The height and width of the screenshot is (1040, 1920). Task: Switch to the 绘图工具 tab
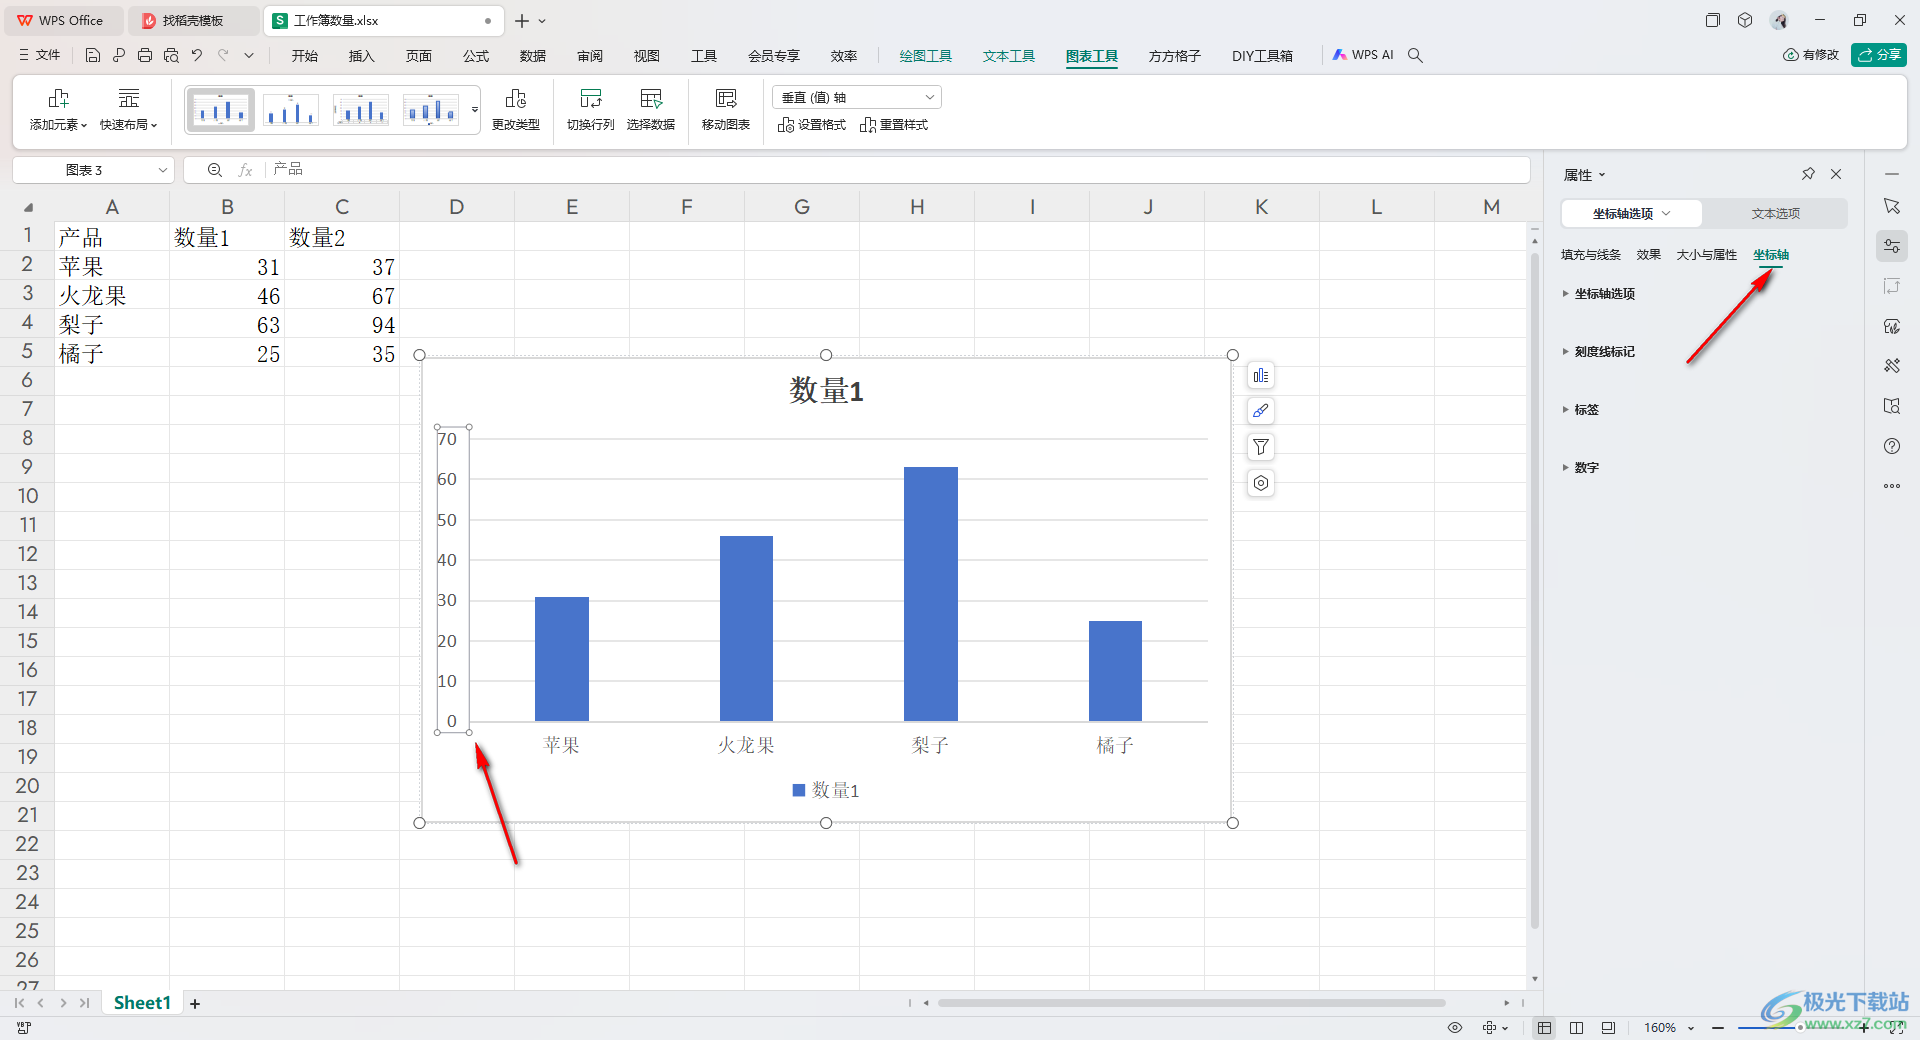click(x=926, y=56)
